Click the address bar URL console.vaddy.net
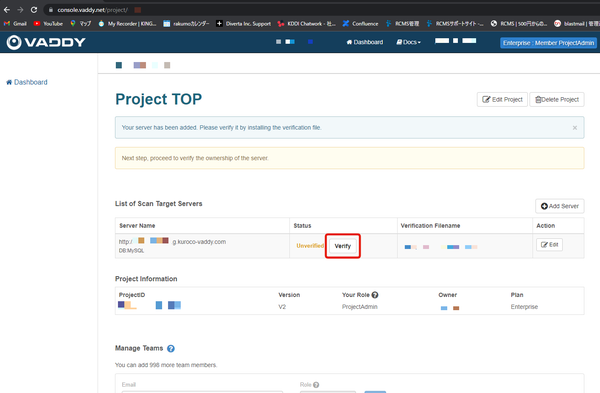Screen dimensions: 600x393 pyautogui.click(x=92, y=10)
